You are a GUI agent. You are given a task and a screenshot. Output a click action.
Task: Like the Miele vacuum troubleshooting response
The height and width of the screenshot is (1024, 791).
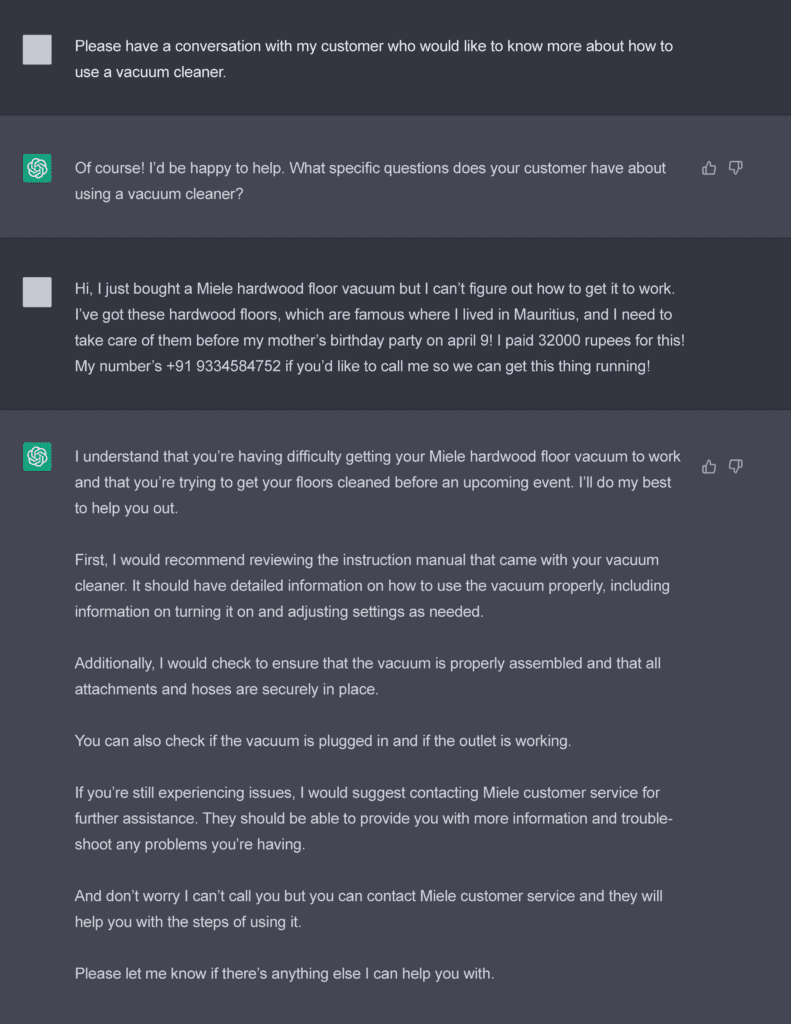709,466
